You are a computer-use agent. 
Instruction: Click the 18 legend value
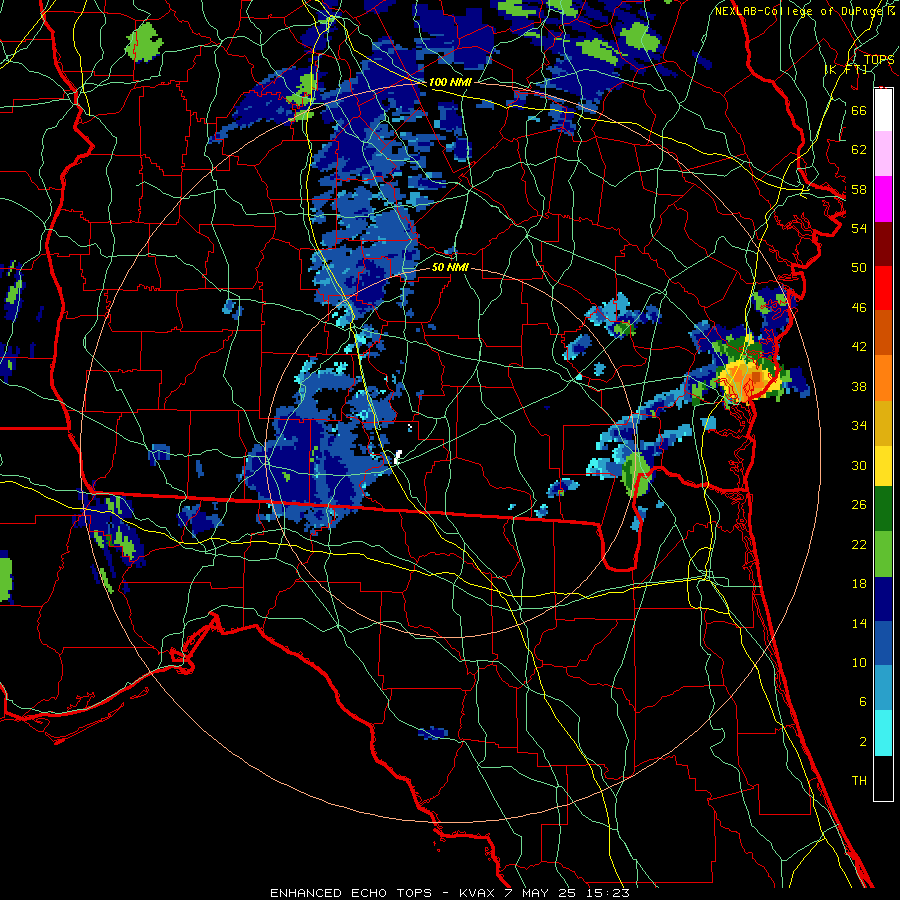[x=859, y=584]
